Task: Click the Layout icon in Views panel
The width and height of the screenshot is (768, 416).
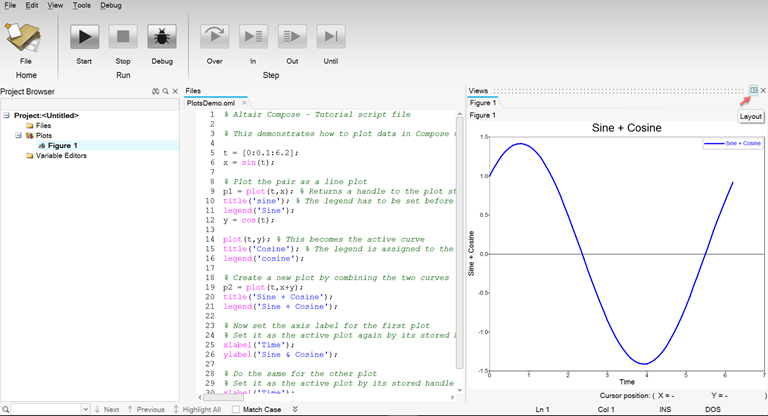Action: point(753,91)
